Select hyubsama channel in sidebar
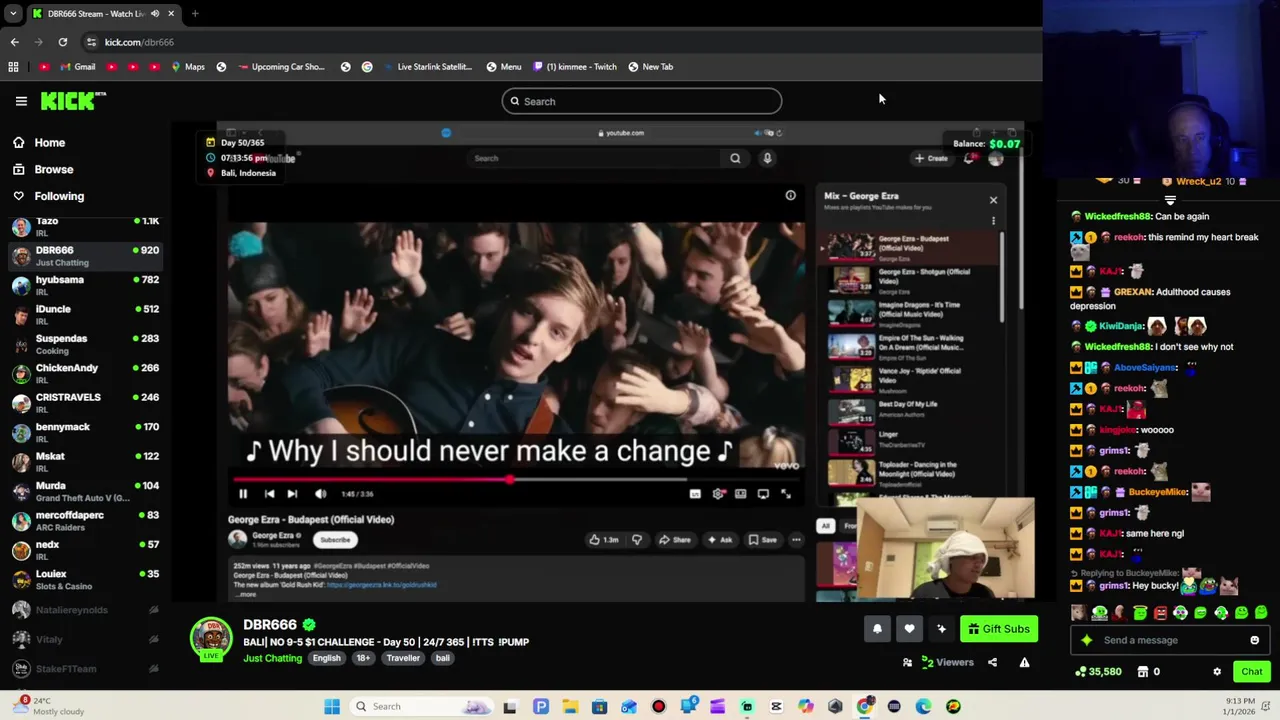 coord(85,285)
